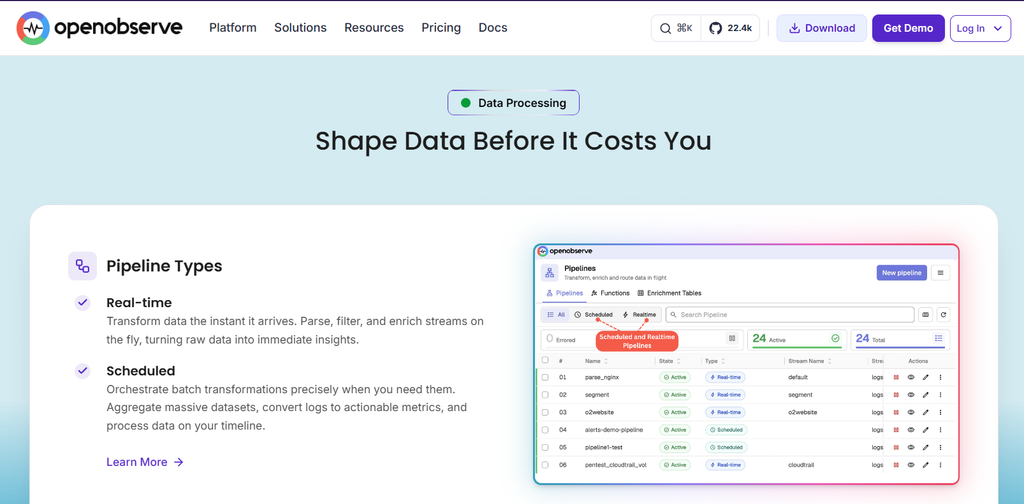Open the more-options menu for parse_nginx
1024x504 pixels.
coord(940,377)
